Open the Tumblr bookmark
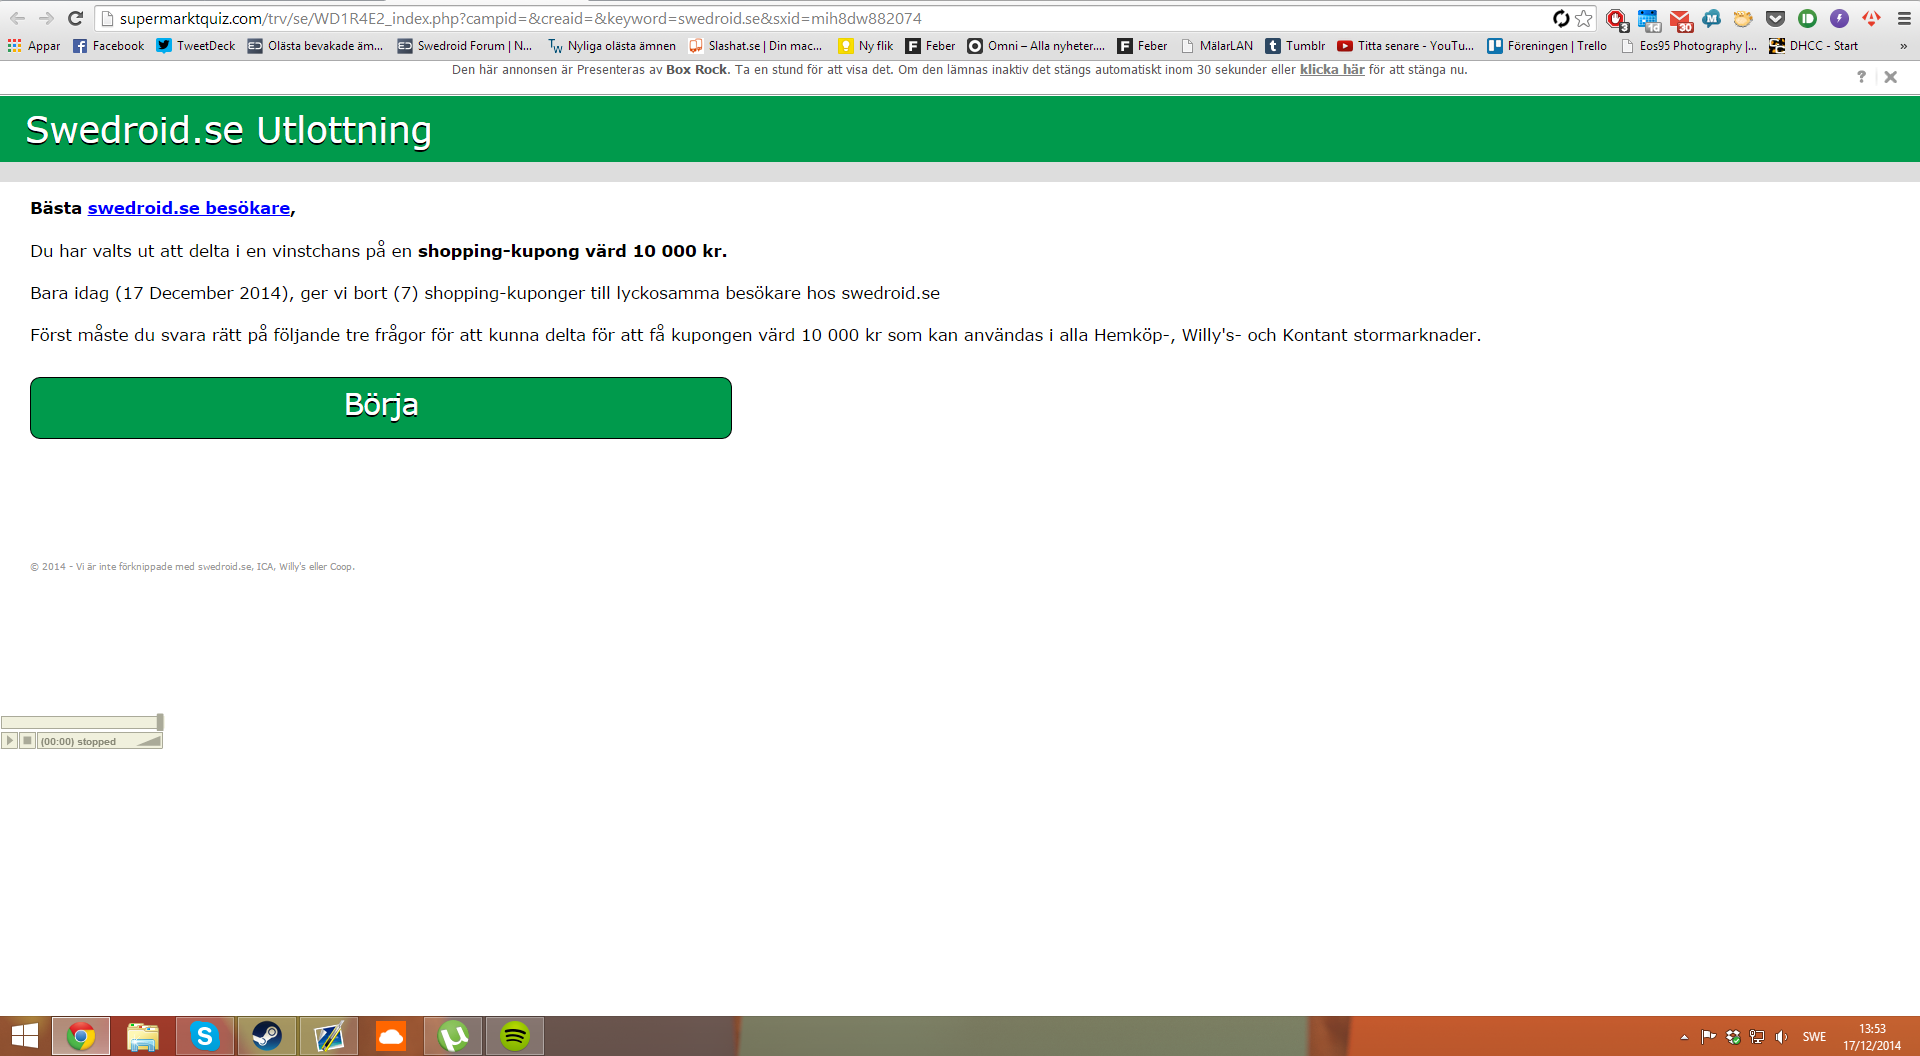 (1295, 46)
